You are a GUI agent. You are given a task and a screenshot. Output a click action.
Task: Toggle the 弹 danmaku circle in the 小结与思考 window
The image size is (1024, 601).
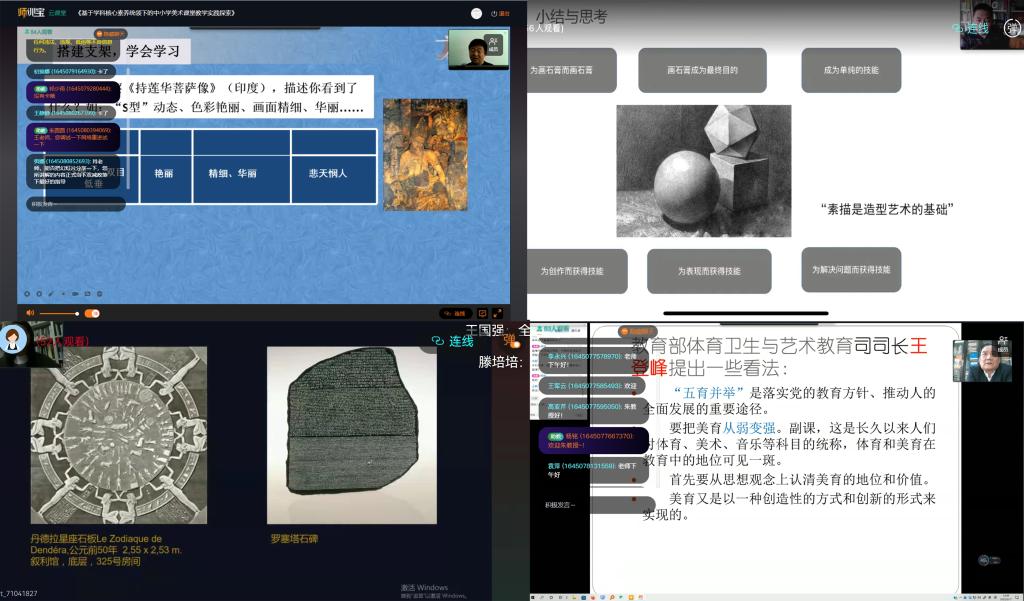1013,29
